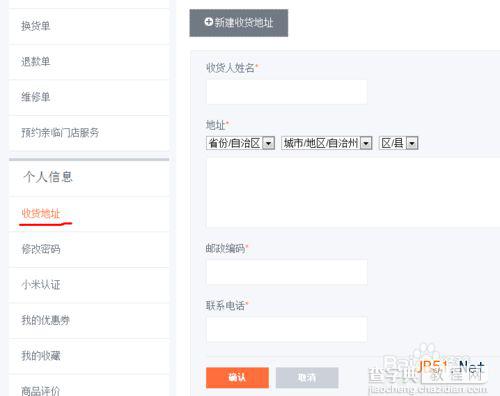Open 我的优惠券 in the sidebar
The height and width of the screenshot is (396, 500).
[x=45, y=320]
